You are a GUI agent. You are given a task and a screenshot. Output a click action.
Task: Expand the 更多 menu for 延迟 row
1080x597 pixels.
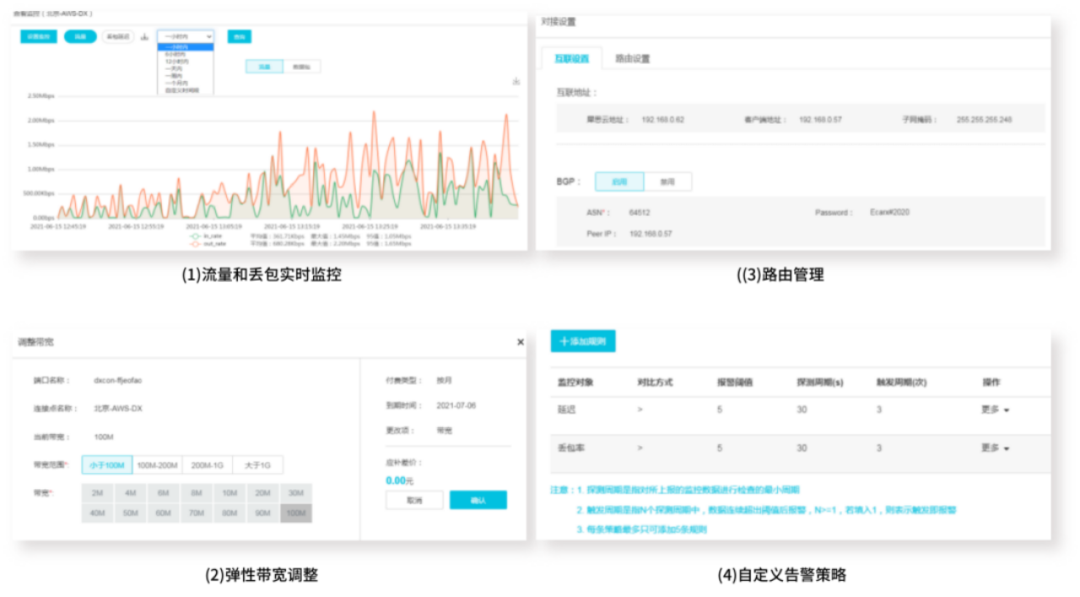click(x=995, y=410)
